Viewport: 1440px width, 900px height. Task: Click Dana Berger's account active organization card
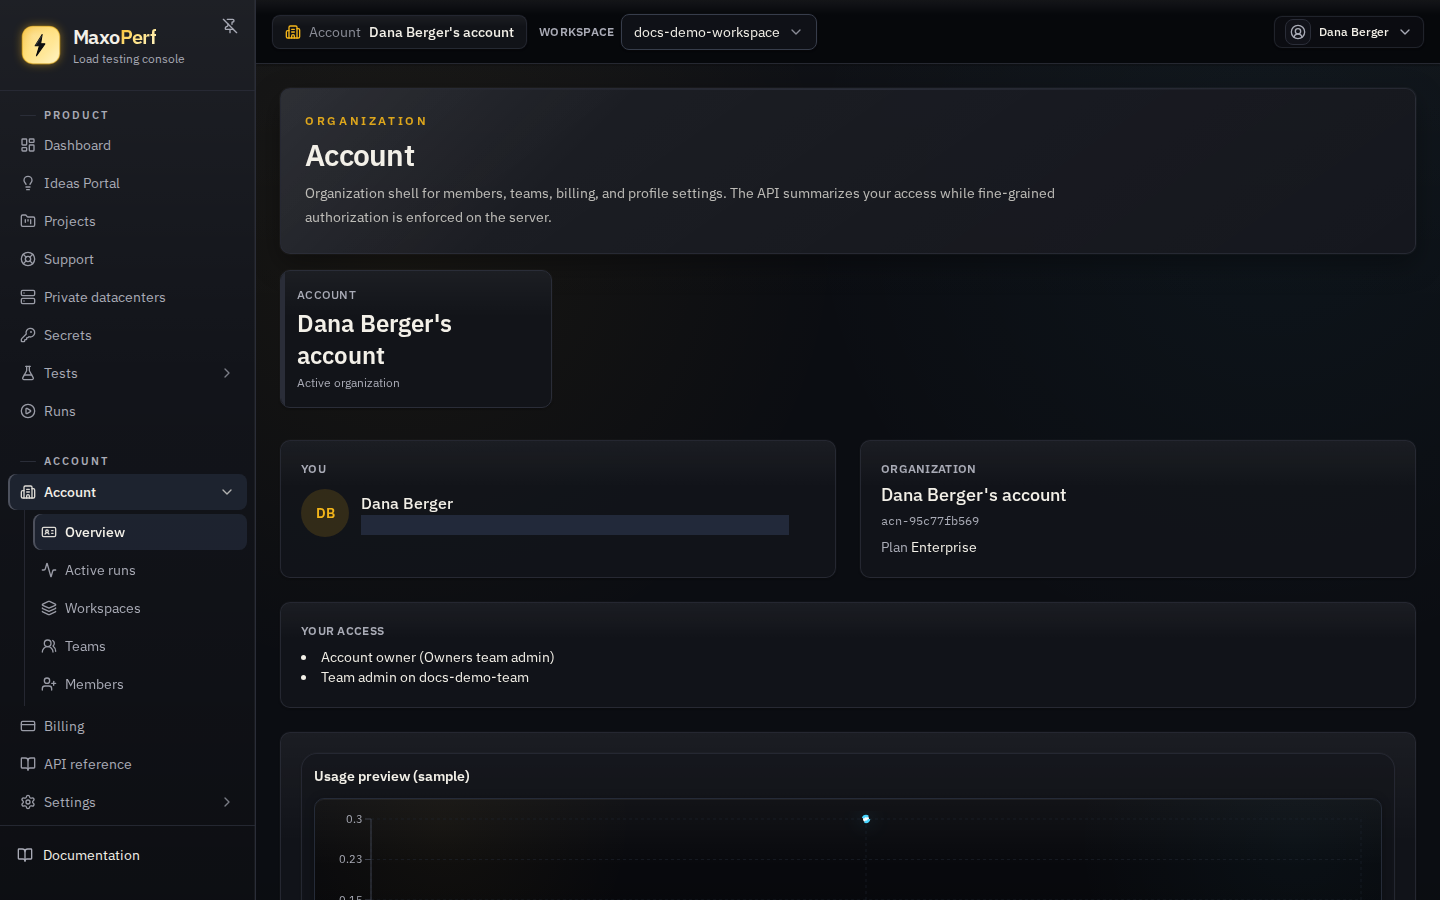(416, 339)
